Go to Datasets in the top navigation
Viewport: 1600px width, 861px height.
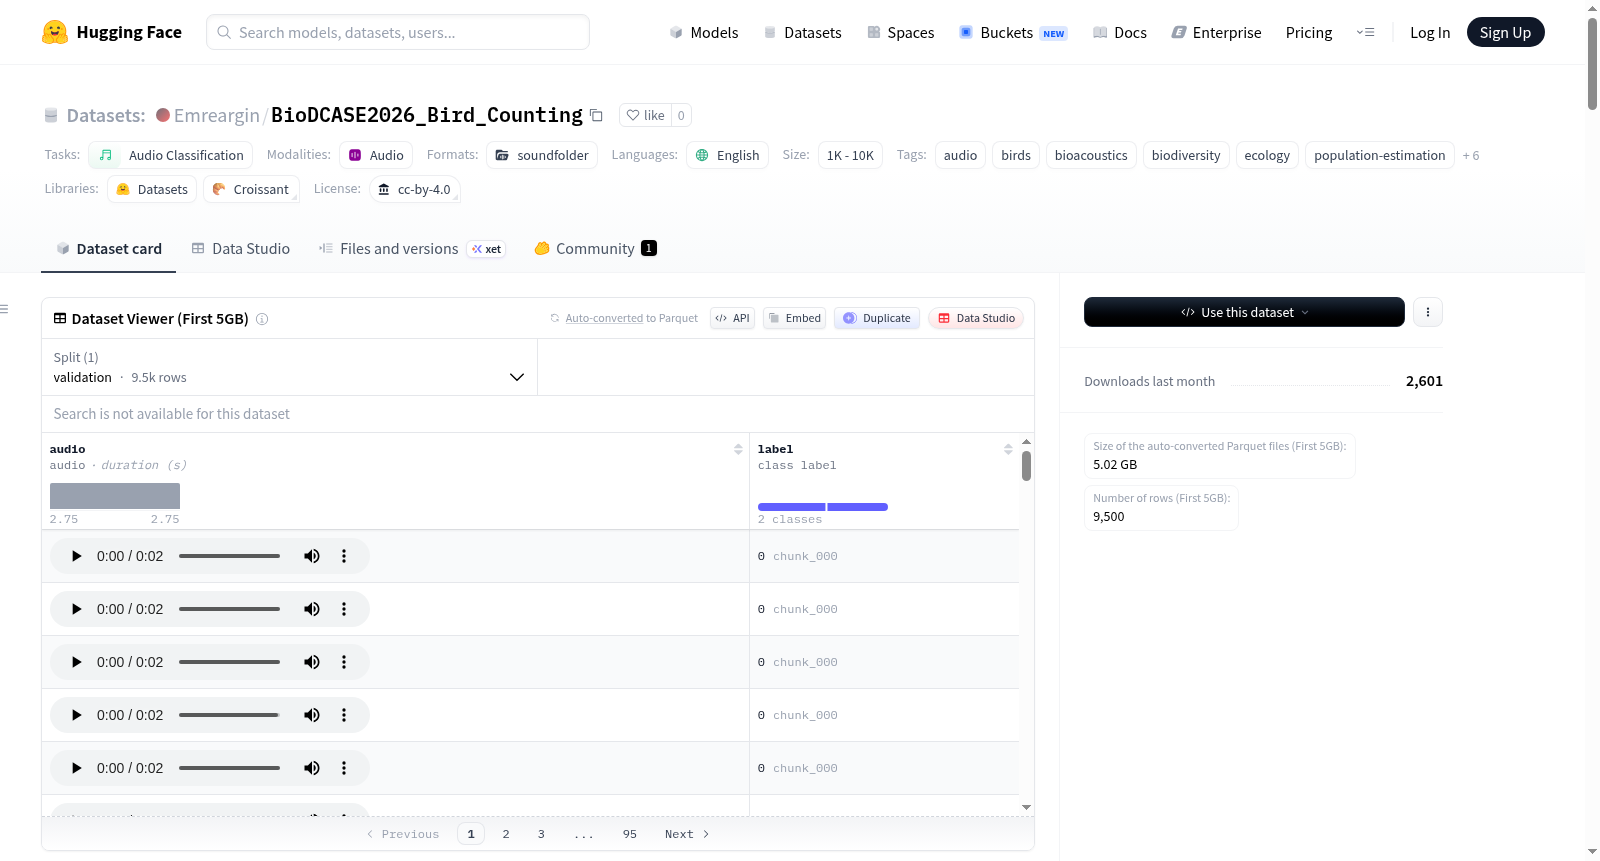coord(802,33)
